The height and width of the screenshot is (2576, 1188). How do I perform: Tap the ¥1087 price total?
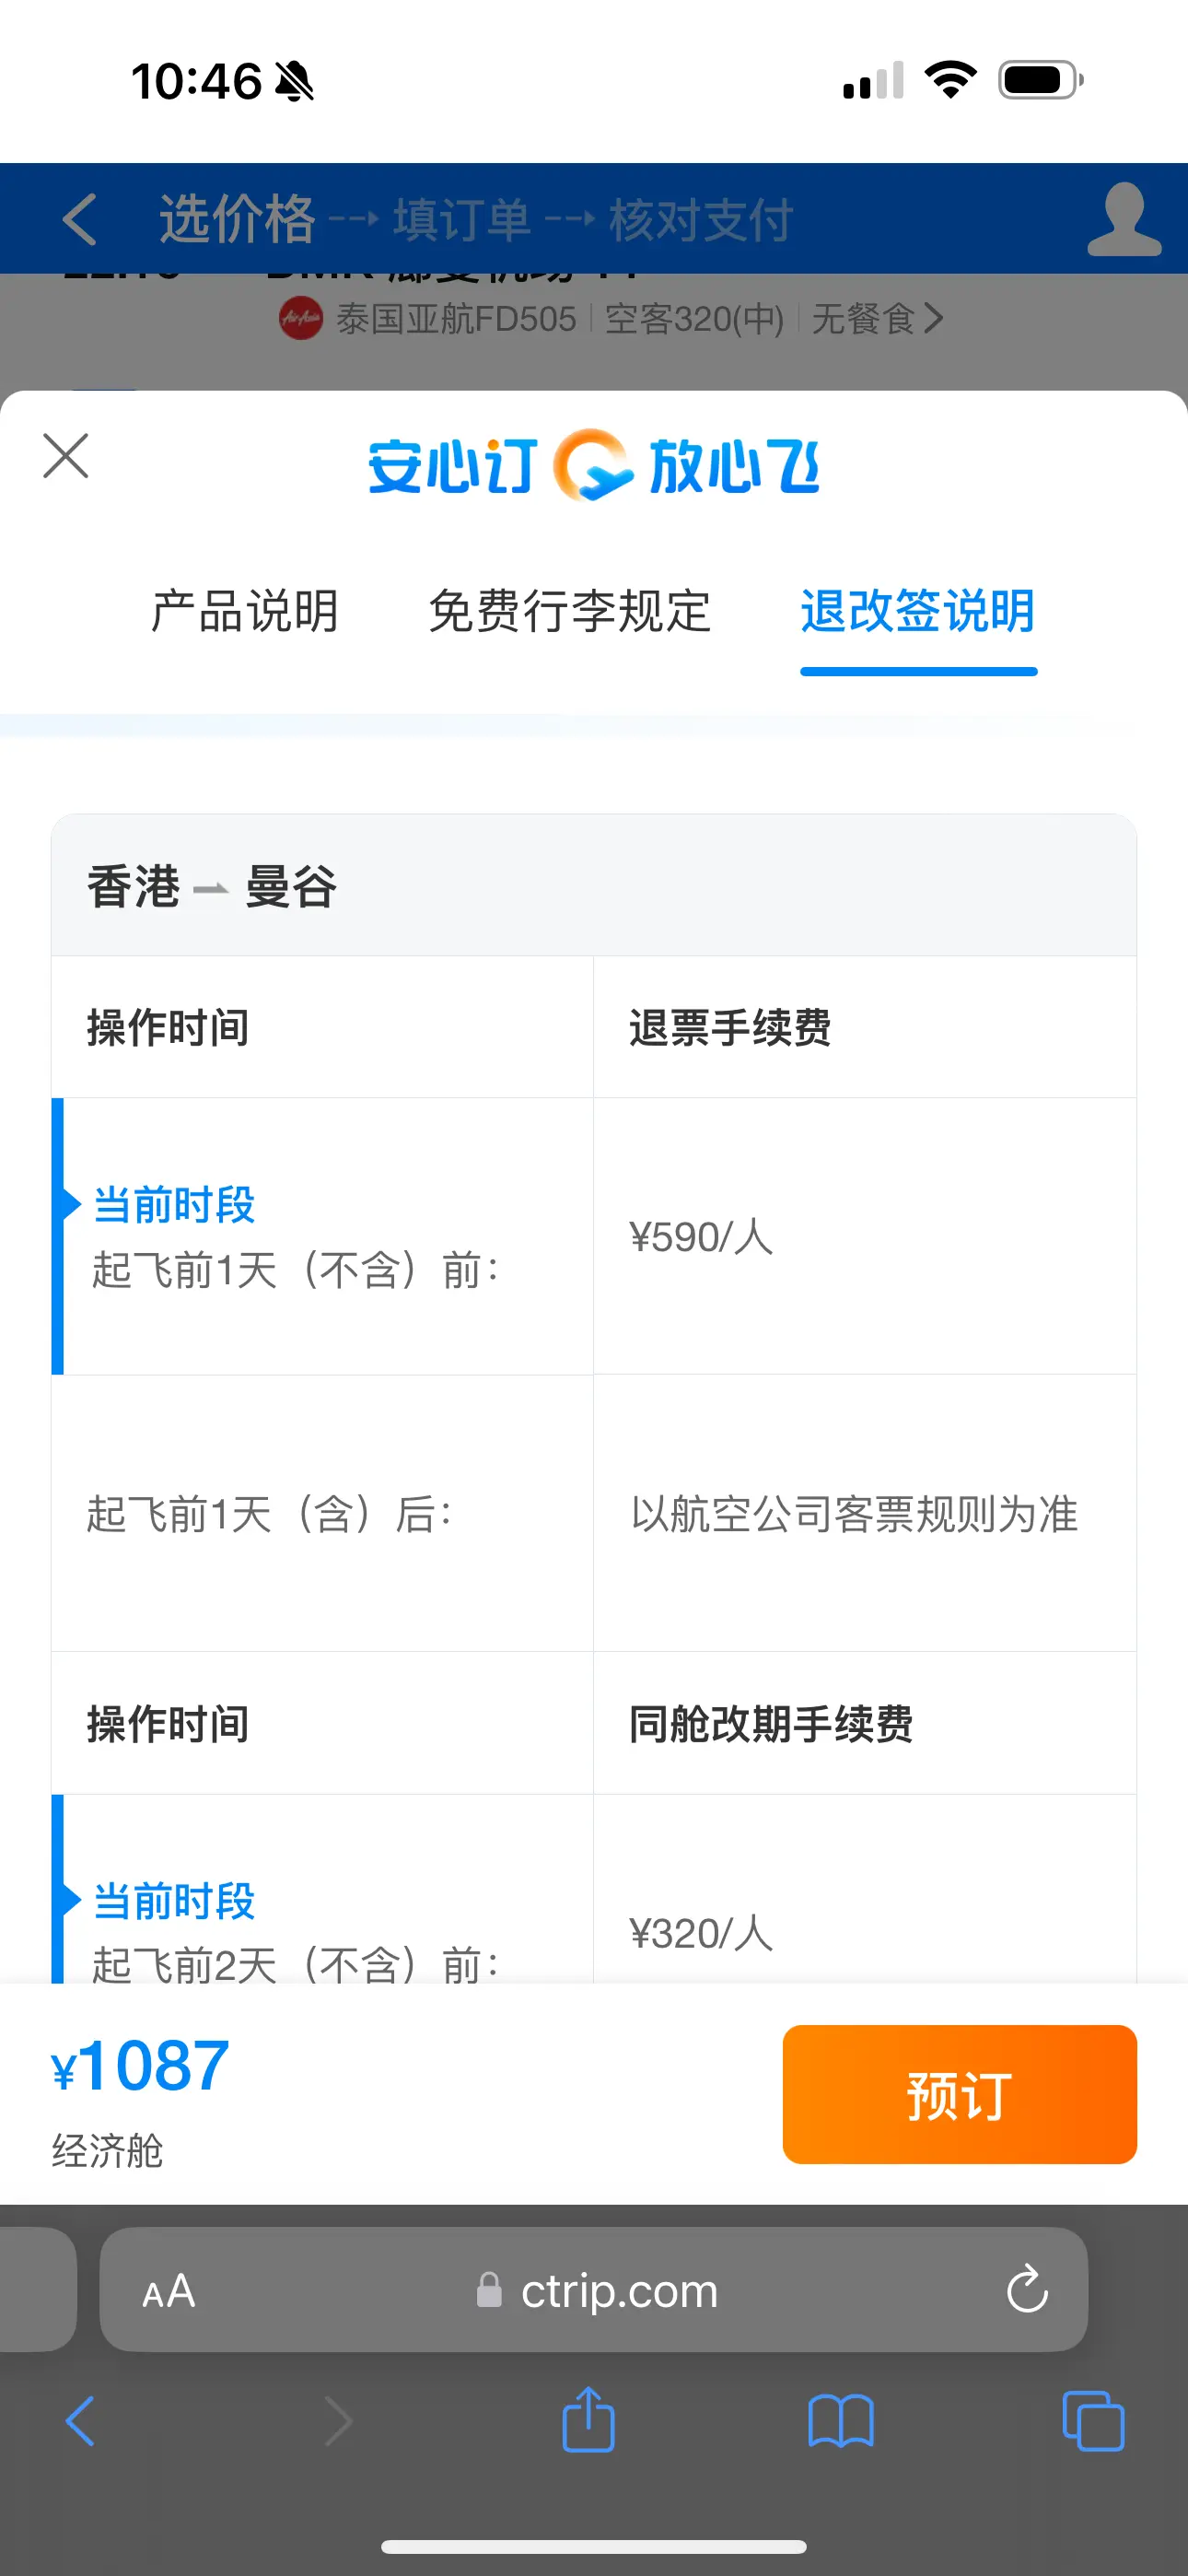tap(140, 2066)
